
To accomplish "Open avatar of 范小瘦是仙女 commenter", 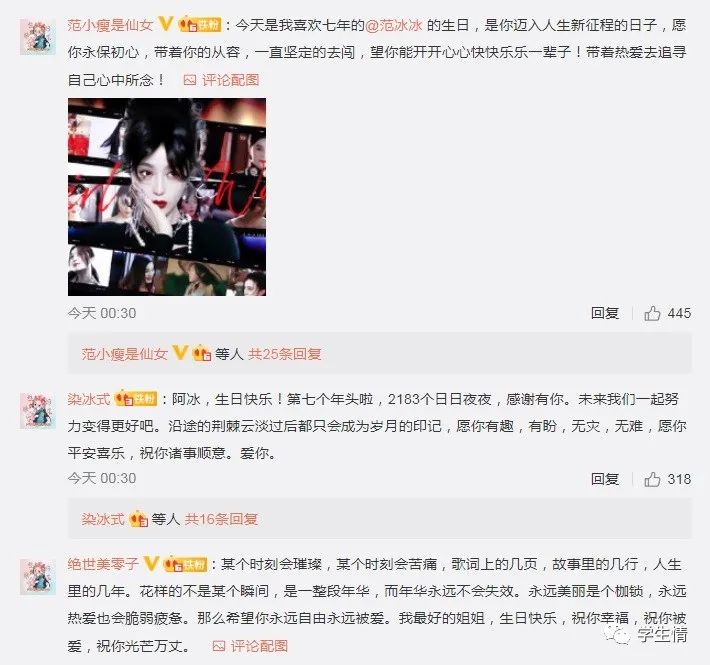I will tap(38, 37).
